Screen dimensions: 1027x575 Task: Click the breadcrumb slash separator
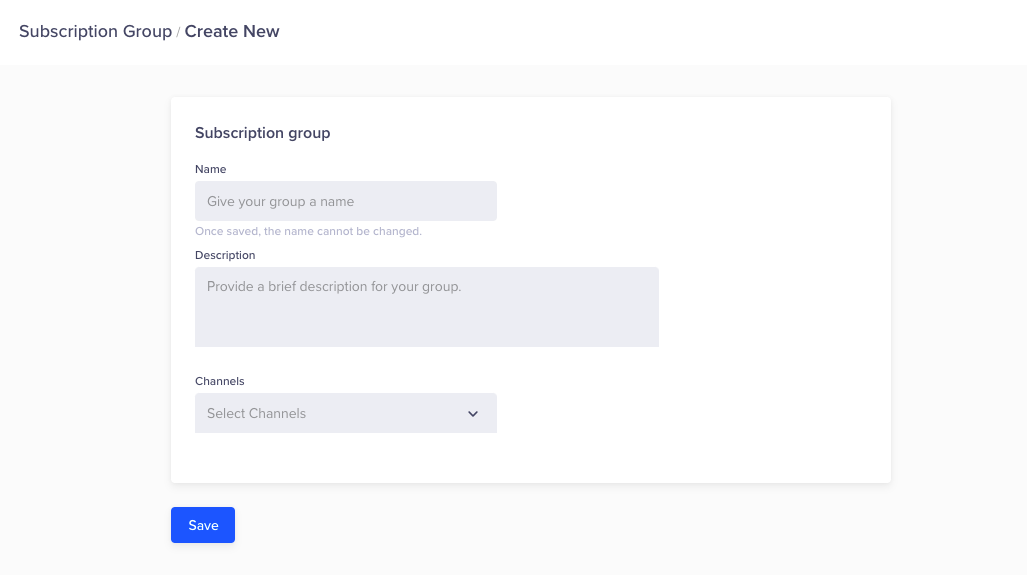coord(178,32)
